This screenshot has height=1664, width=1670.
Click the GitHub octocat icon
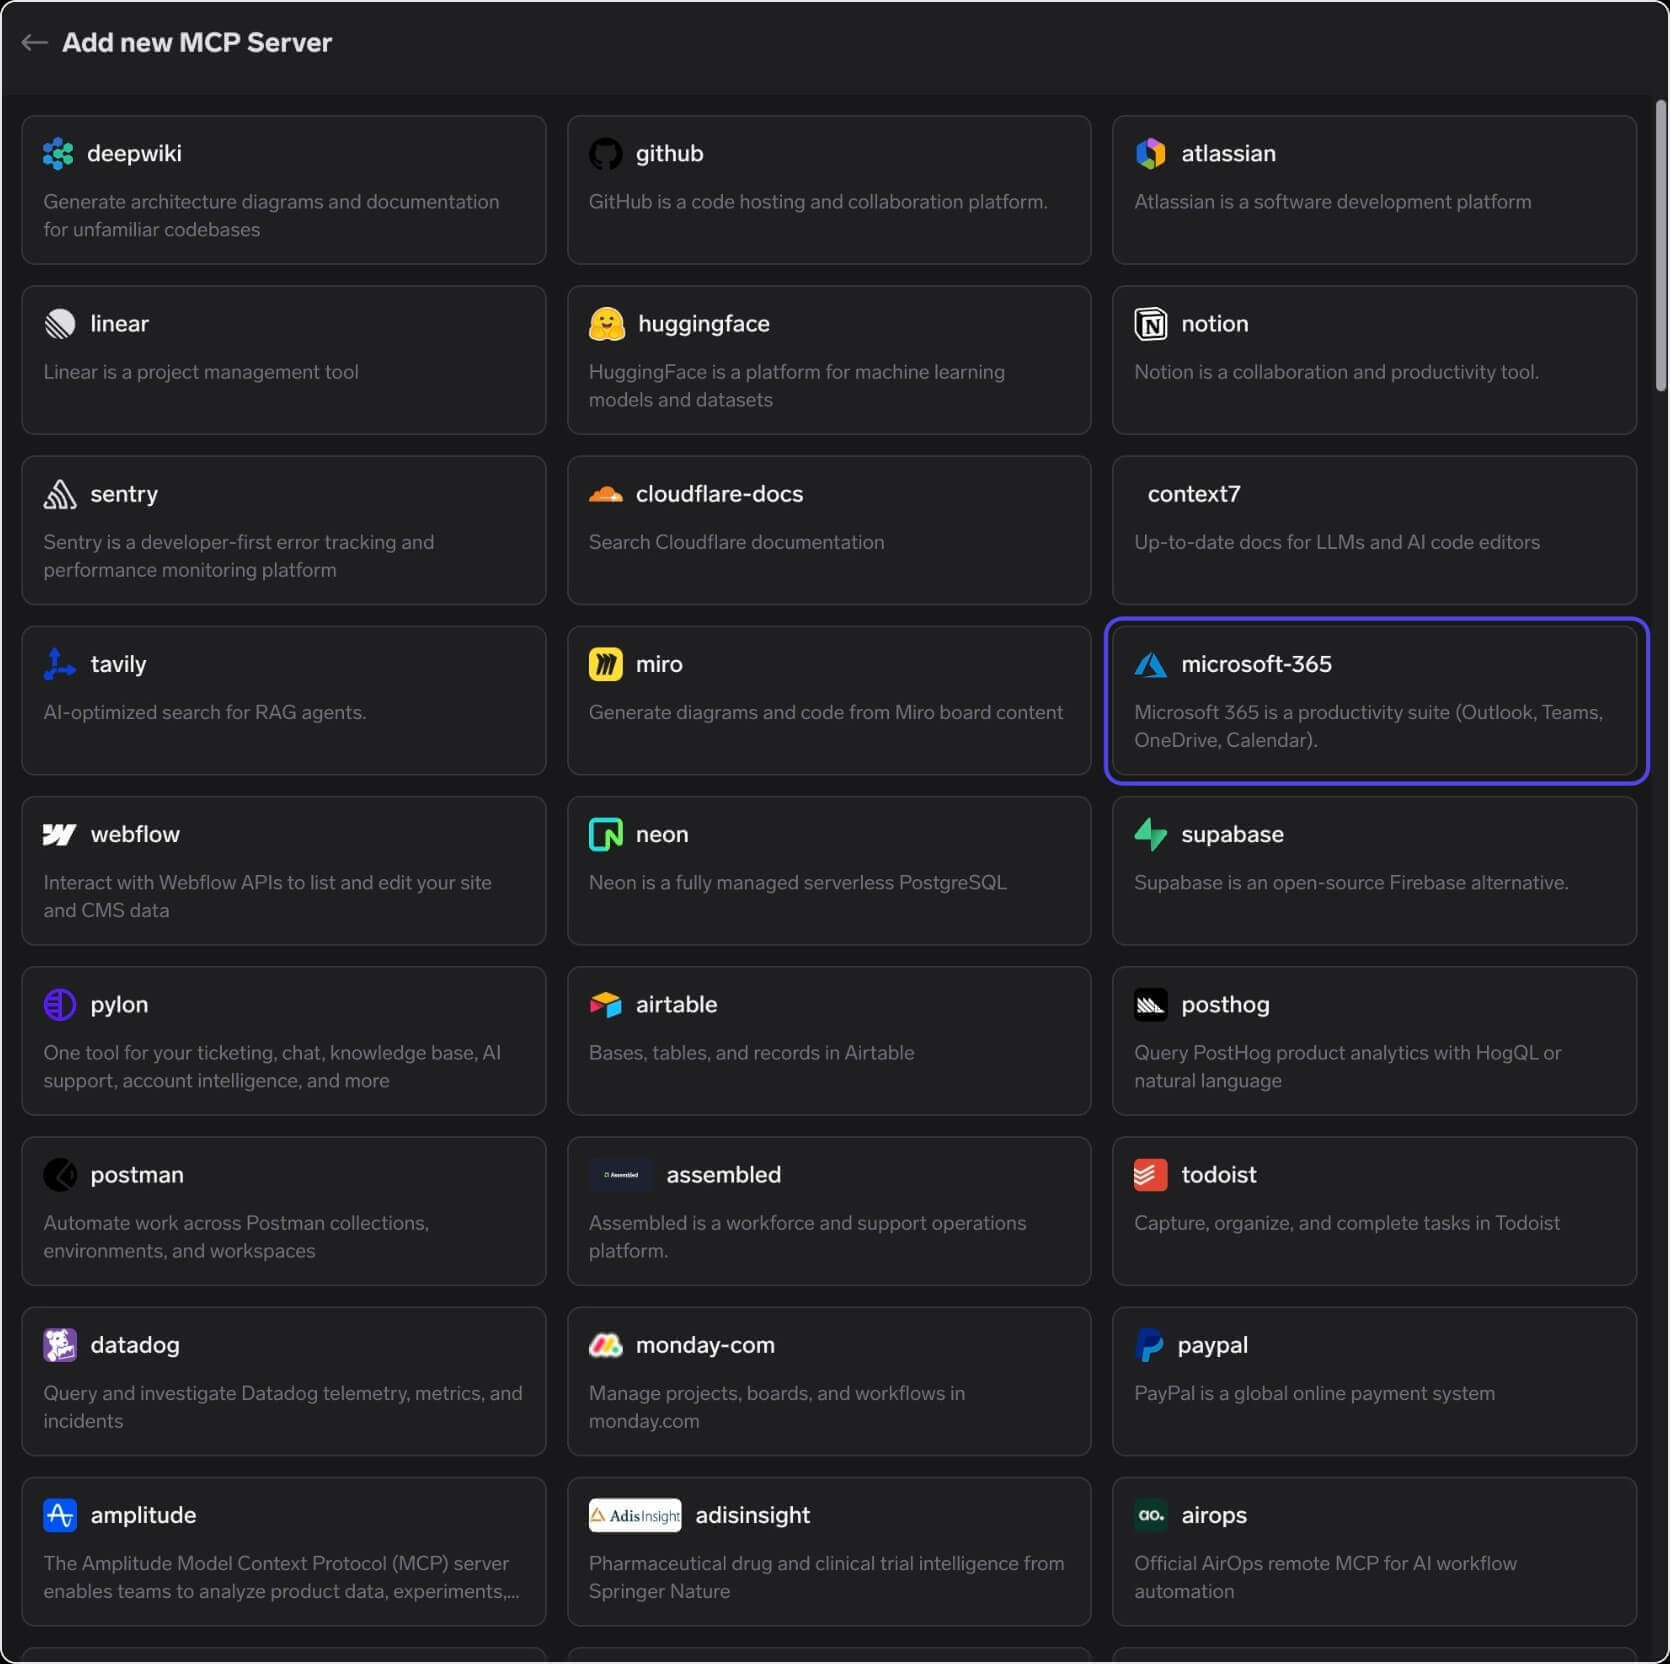coord(605,153)
